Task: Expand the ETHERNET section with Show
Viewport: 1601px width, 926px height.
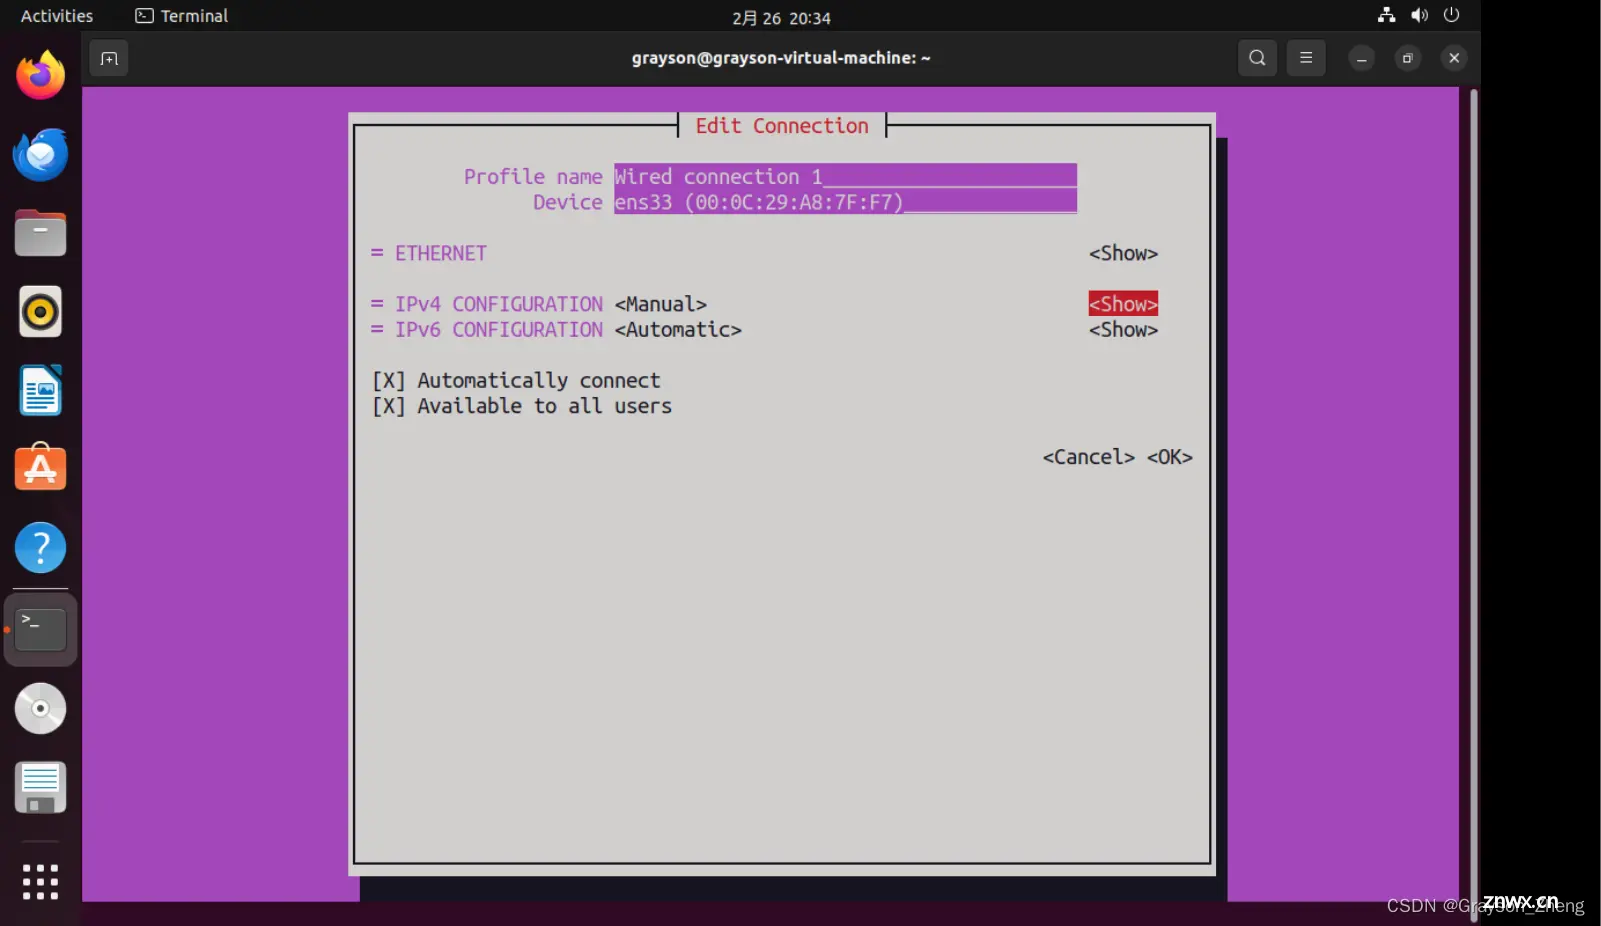Action: tap(1123, 254)
